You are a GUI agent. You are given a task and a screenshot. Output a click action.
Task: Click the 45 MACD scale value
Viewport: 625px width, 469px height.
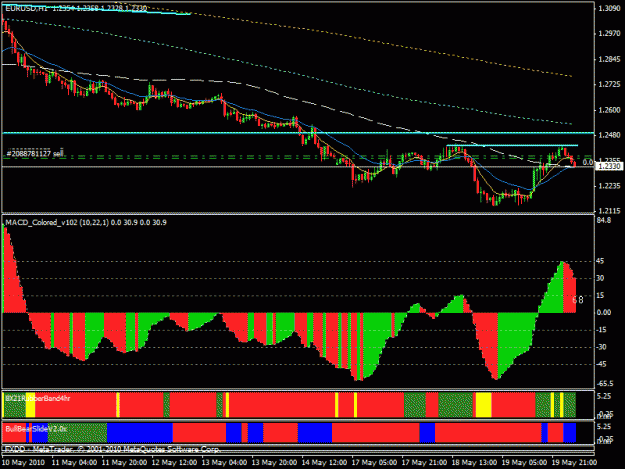(x=600, y=261)
